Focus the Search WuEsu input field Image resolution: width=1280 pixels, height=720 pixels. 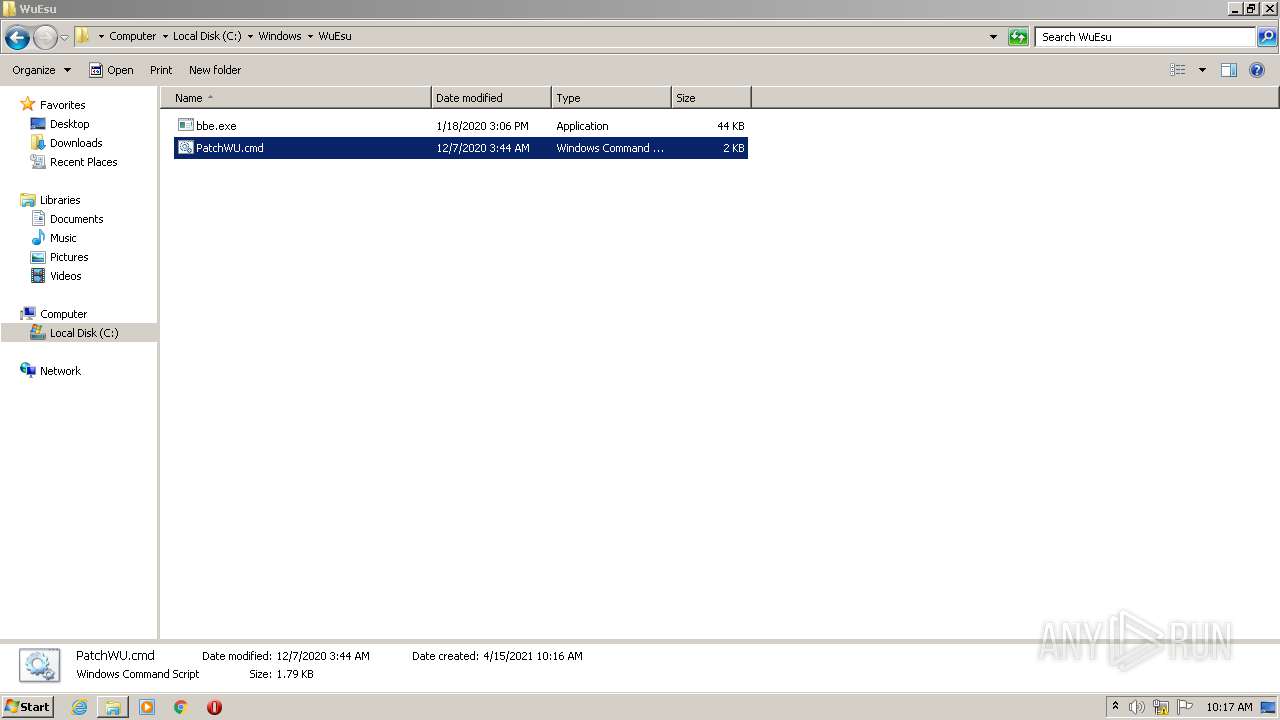[1145, 37]
